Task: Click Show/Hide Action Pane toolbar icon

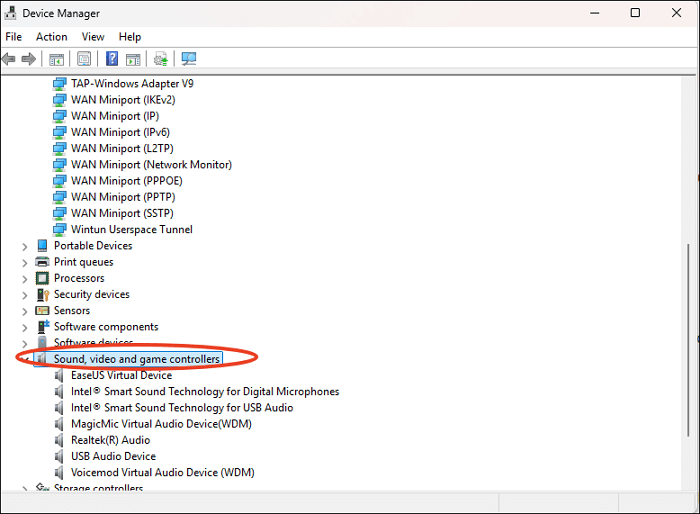Action: point(133,59)
